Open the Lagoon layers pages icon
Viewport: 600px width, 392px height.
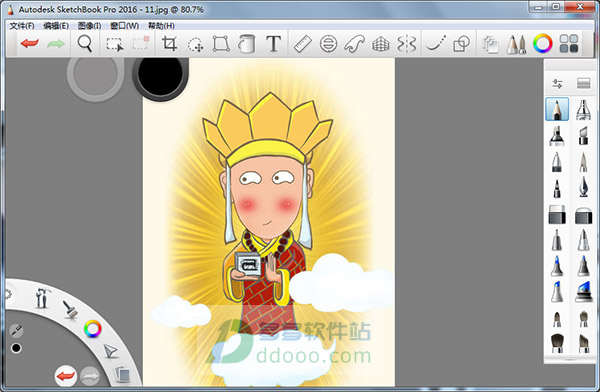tap(122, 374)
